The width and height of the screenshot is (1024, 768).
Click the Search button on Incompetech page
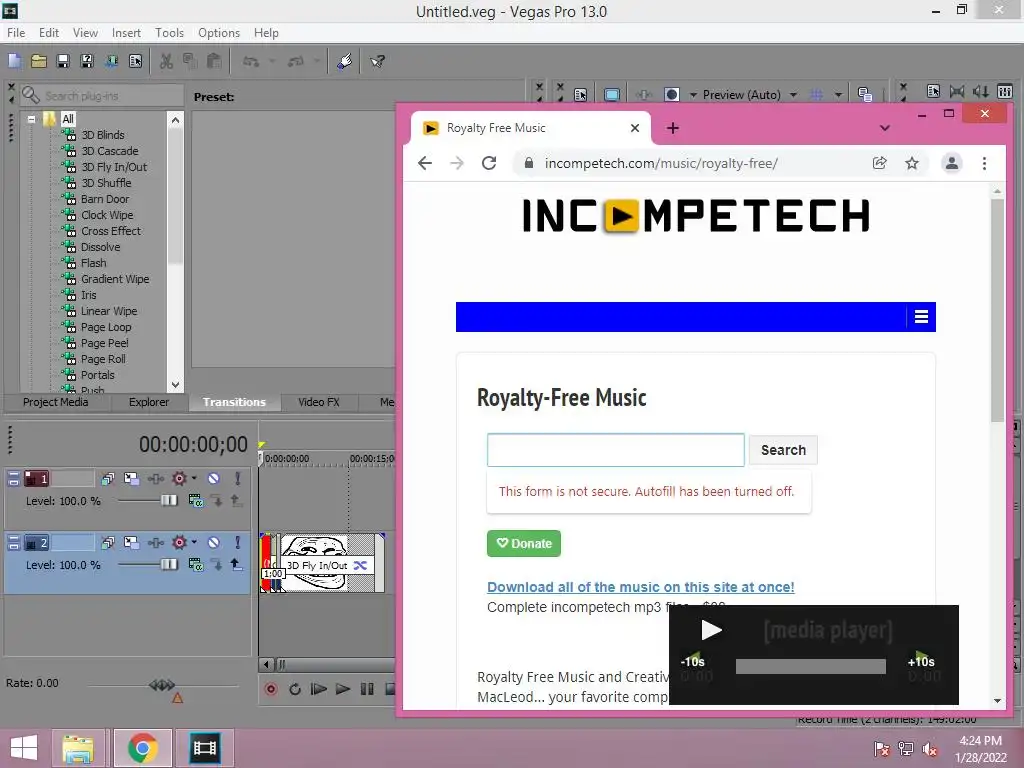click(783, 450)
